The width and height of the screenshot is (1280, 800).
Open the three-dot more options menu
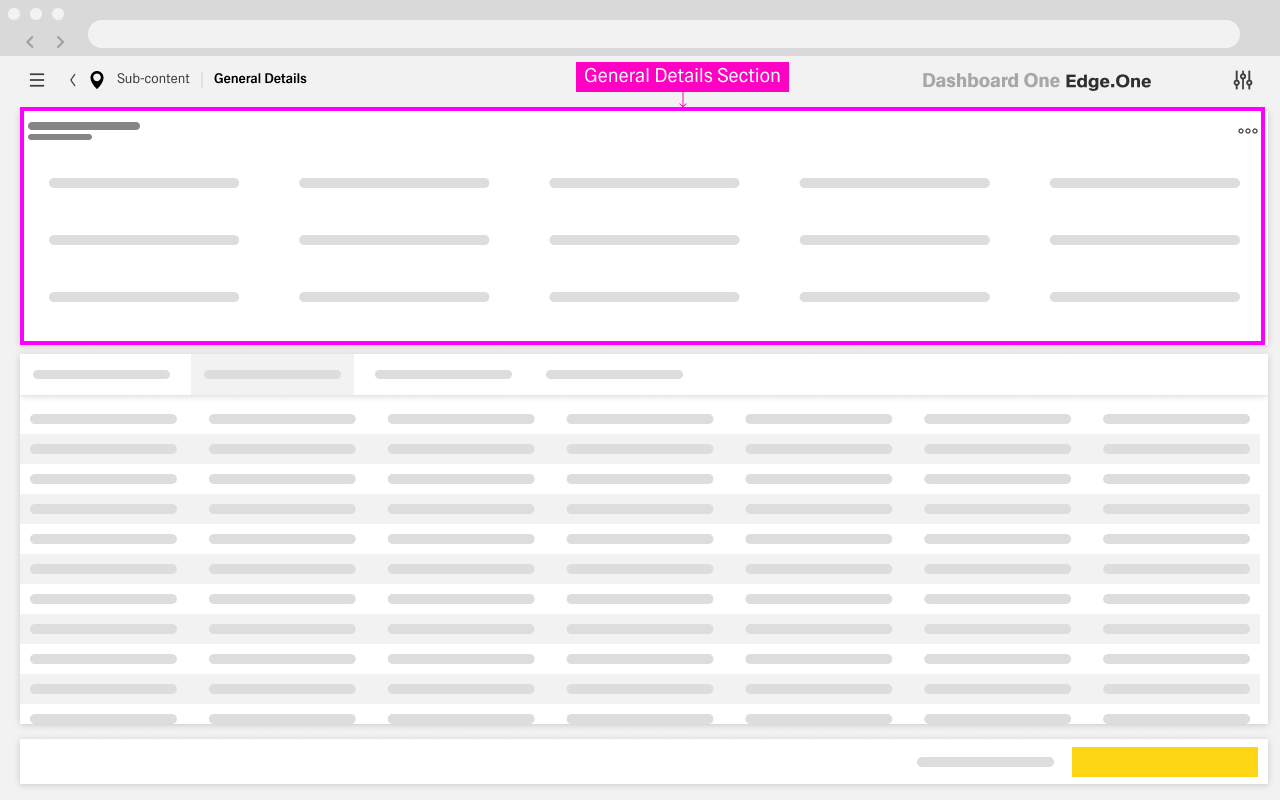pyautogui.click(x=1248, y=131)
